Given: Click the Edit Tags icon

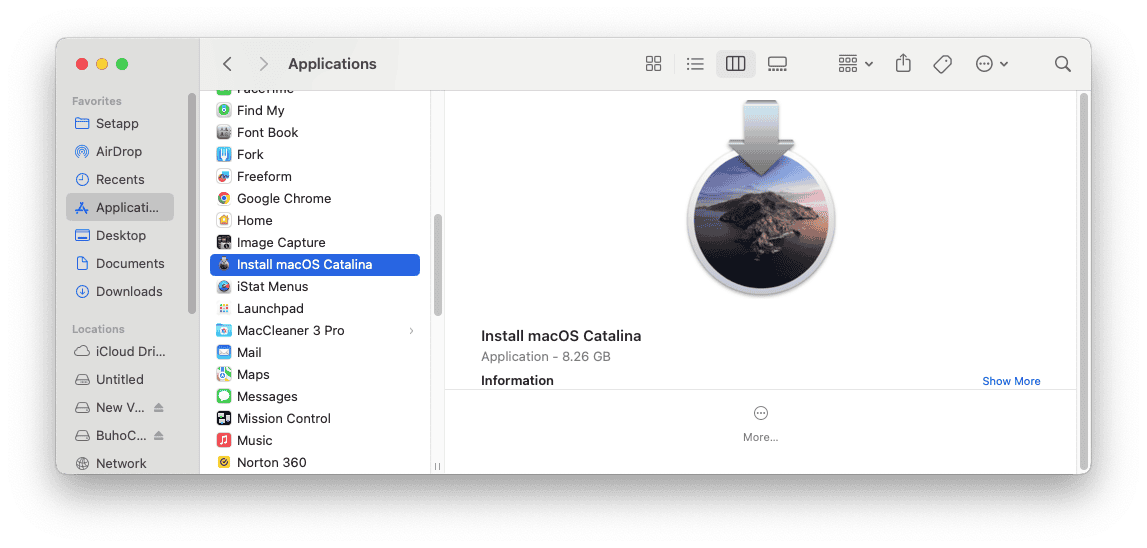Looking at the screenshot, I should pyautogui.click(x=942, y=64).
